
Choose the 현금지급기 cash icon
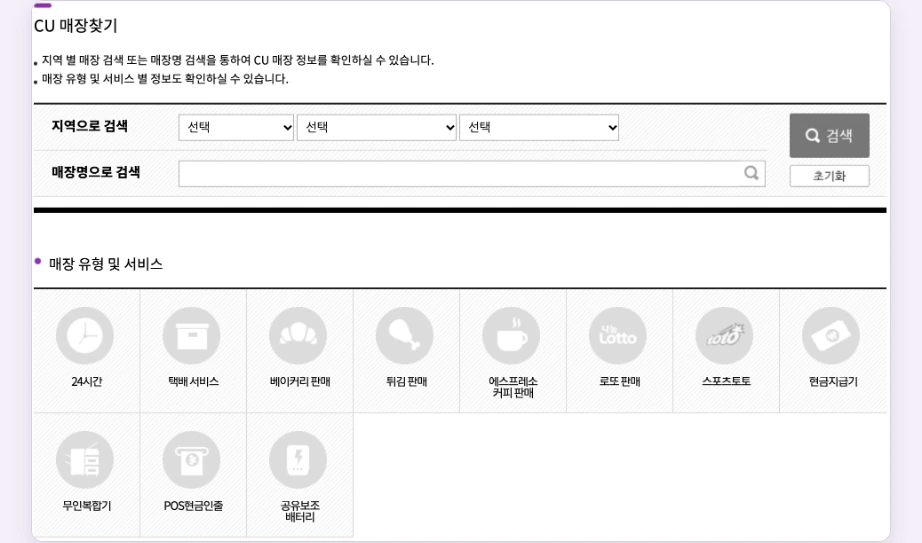click(831, 336)
